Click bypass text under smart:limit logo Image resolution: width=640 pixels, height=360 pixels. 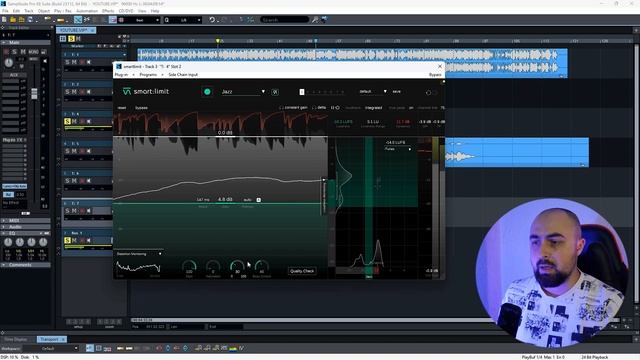click(x=141, y=108)
